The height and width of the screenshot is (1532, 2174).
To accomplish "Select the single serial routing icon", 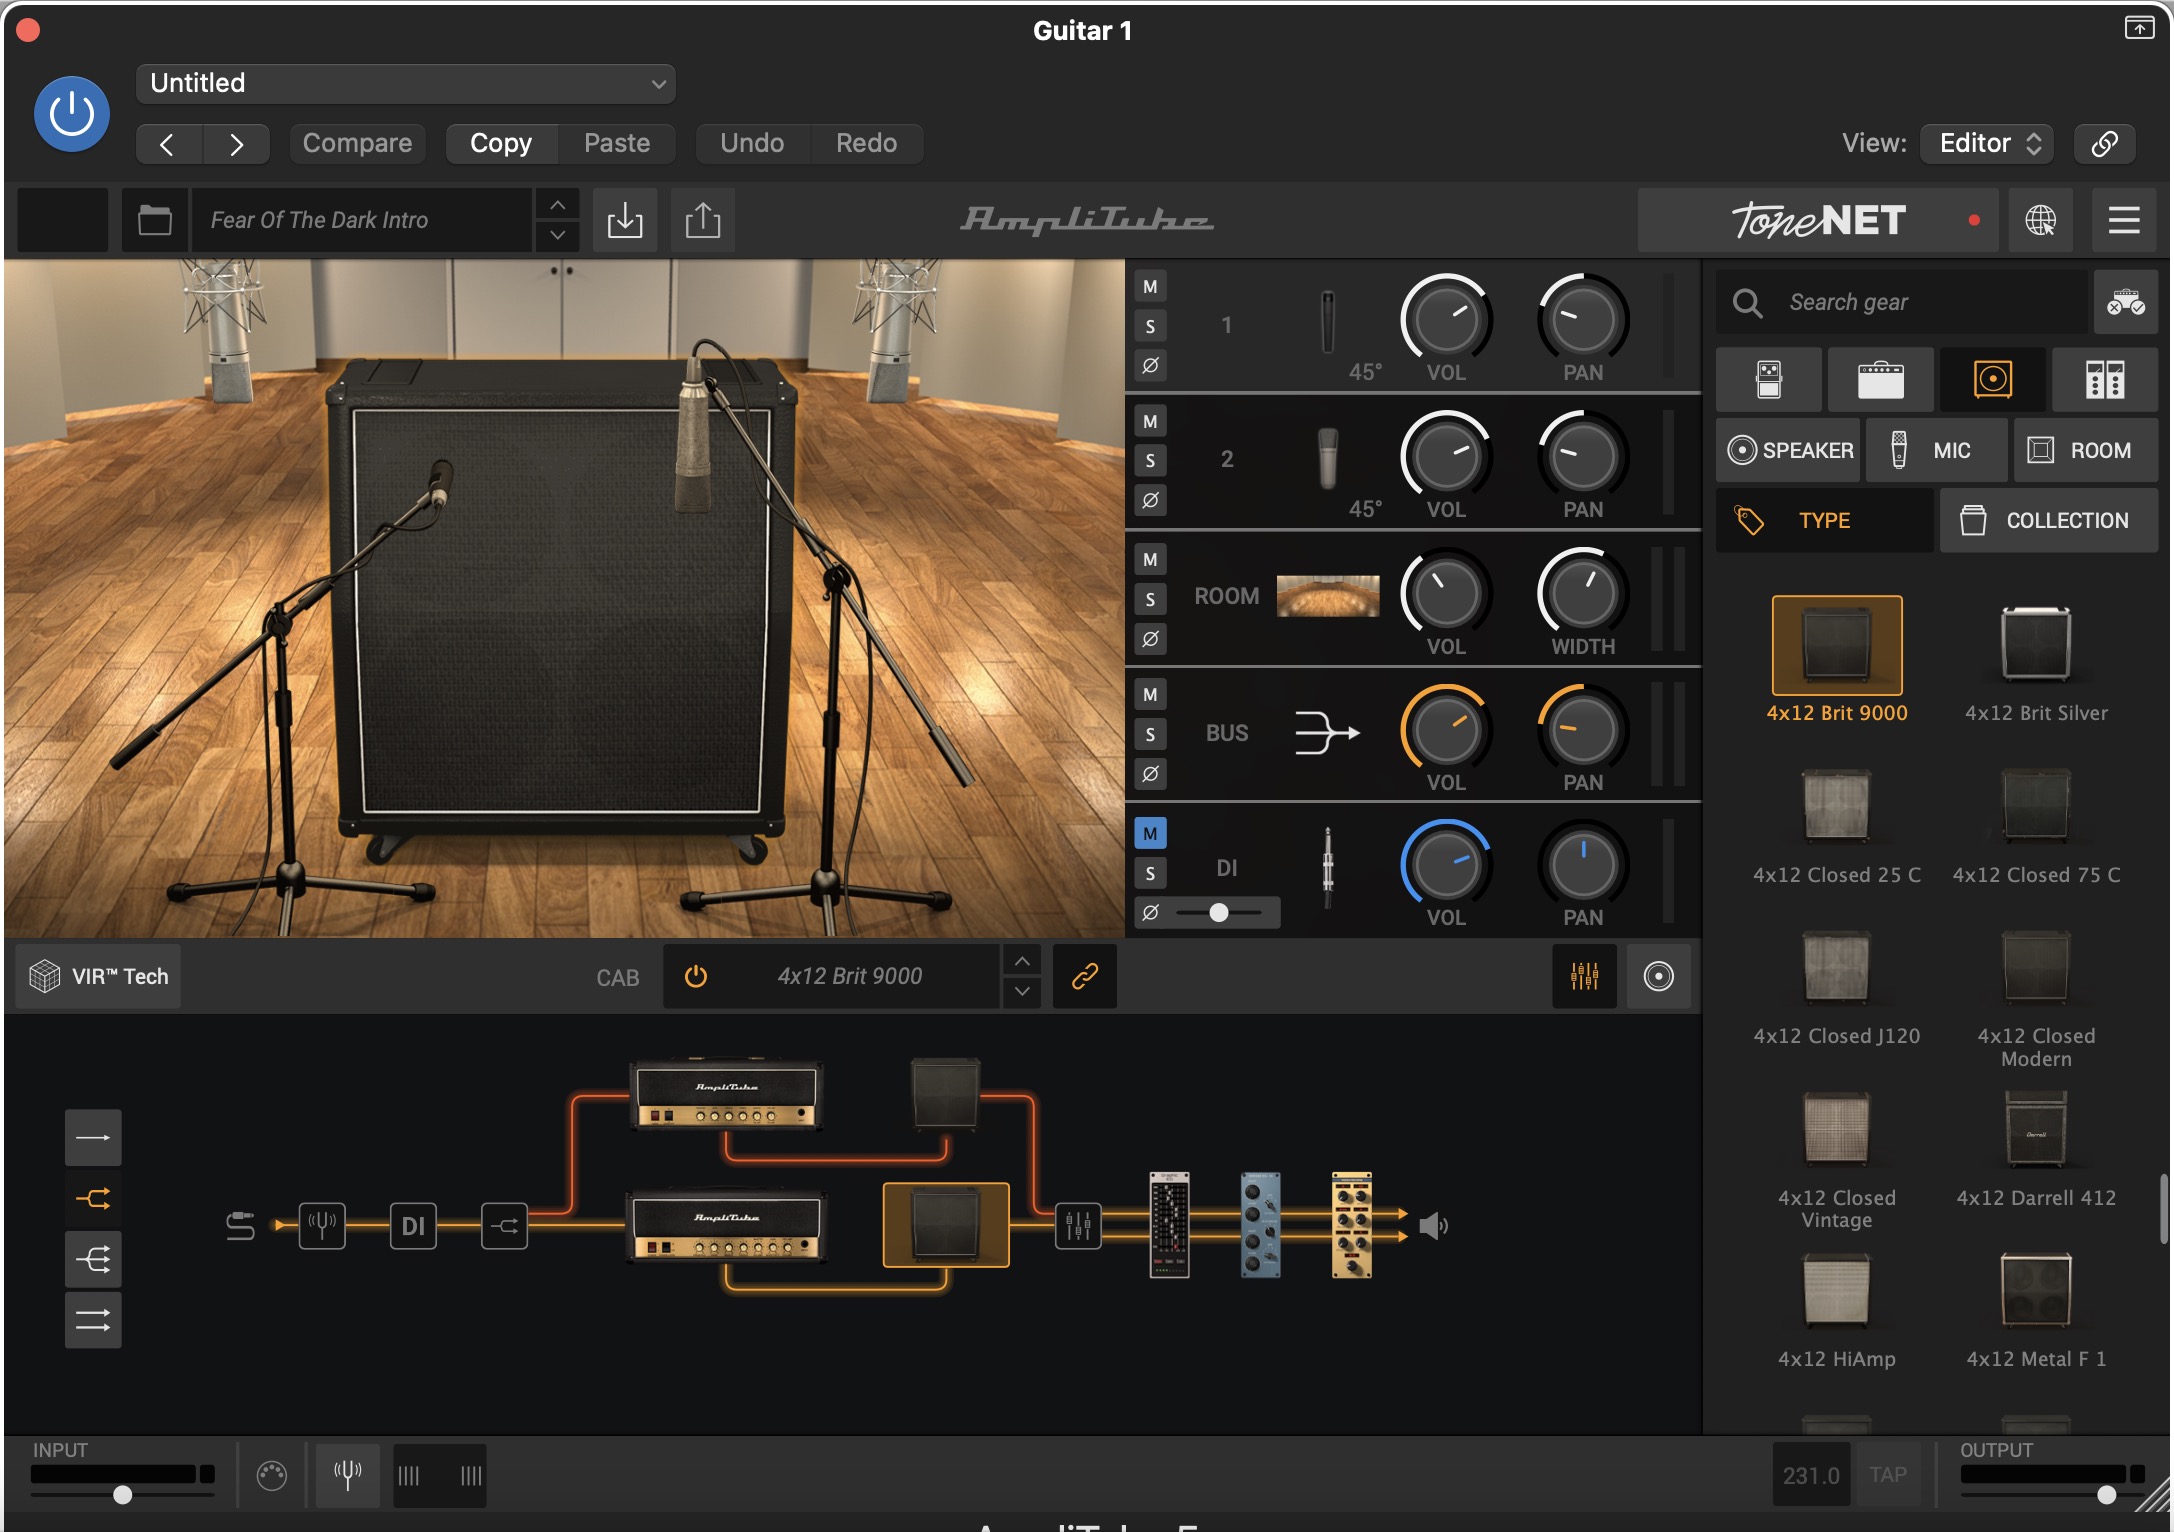I will (93, 1138).
